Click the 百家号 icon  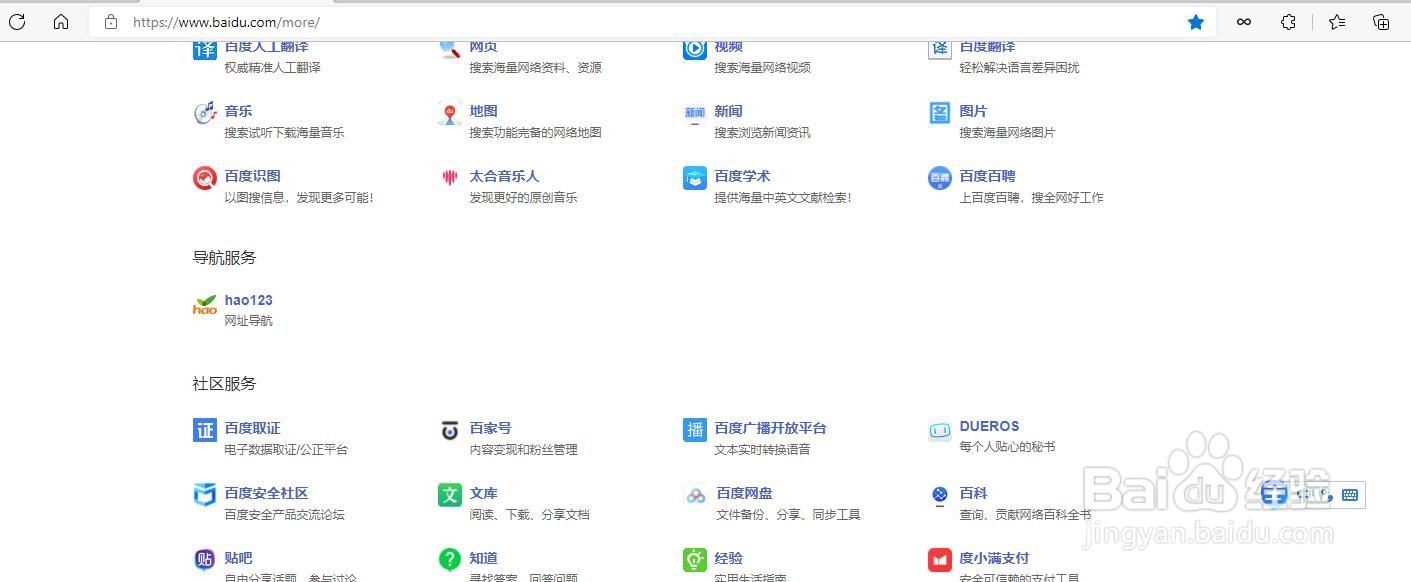pyautogui.click(x=450, y=430)
